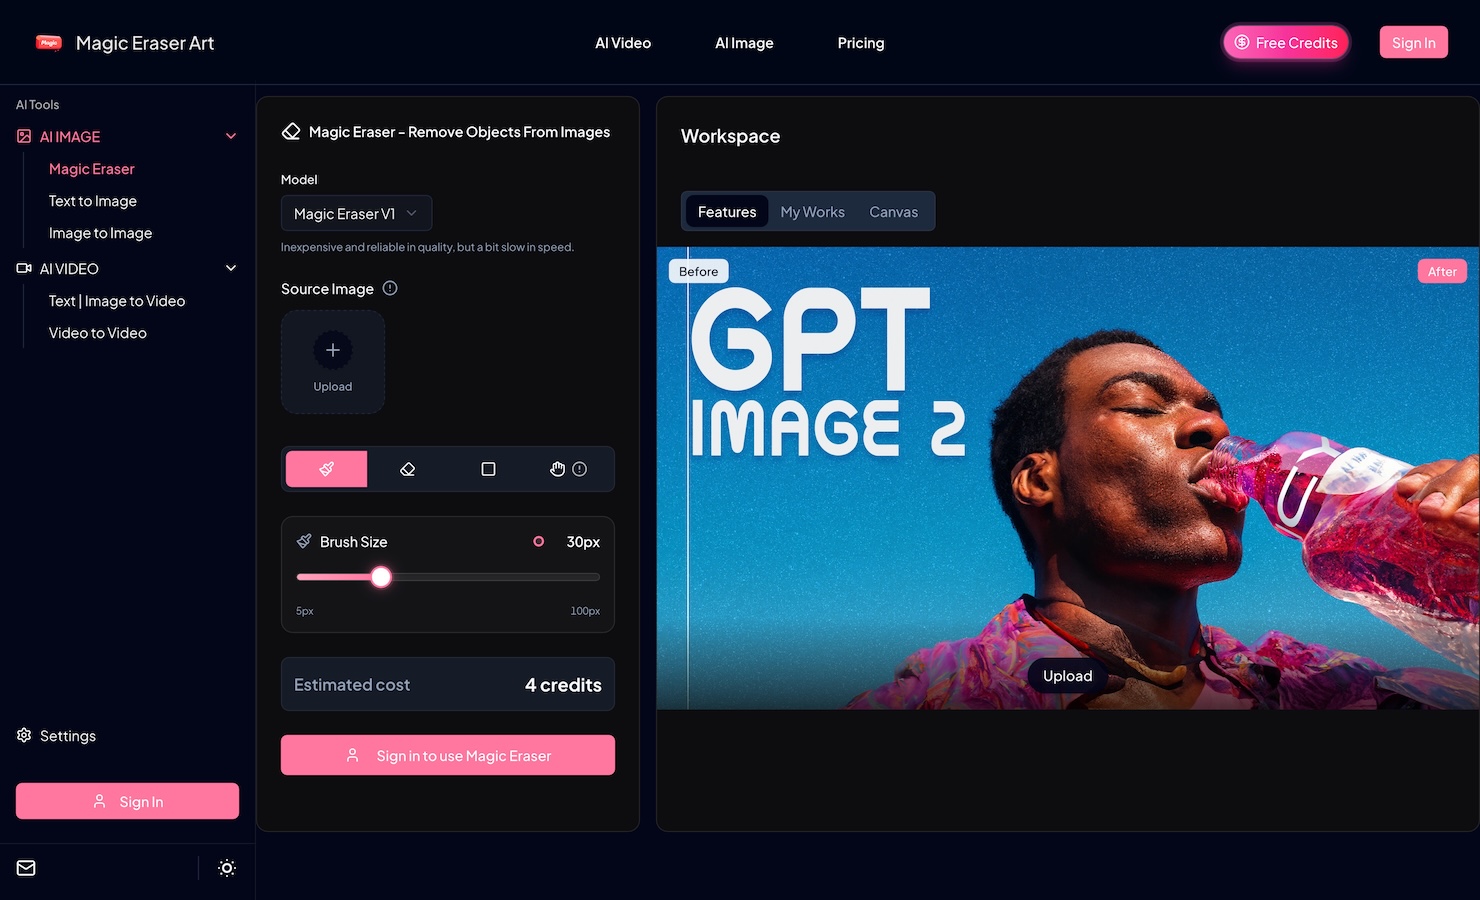Go to the Pricing page

[861, 43]
